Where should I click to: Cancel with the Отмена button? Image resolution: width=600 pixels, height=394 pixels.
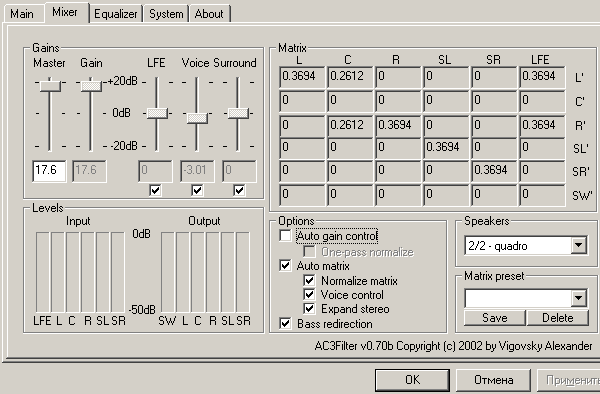point(493,380)
